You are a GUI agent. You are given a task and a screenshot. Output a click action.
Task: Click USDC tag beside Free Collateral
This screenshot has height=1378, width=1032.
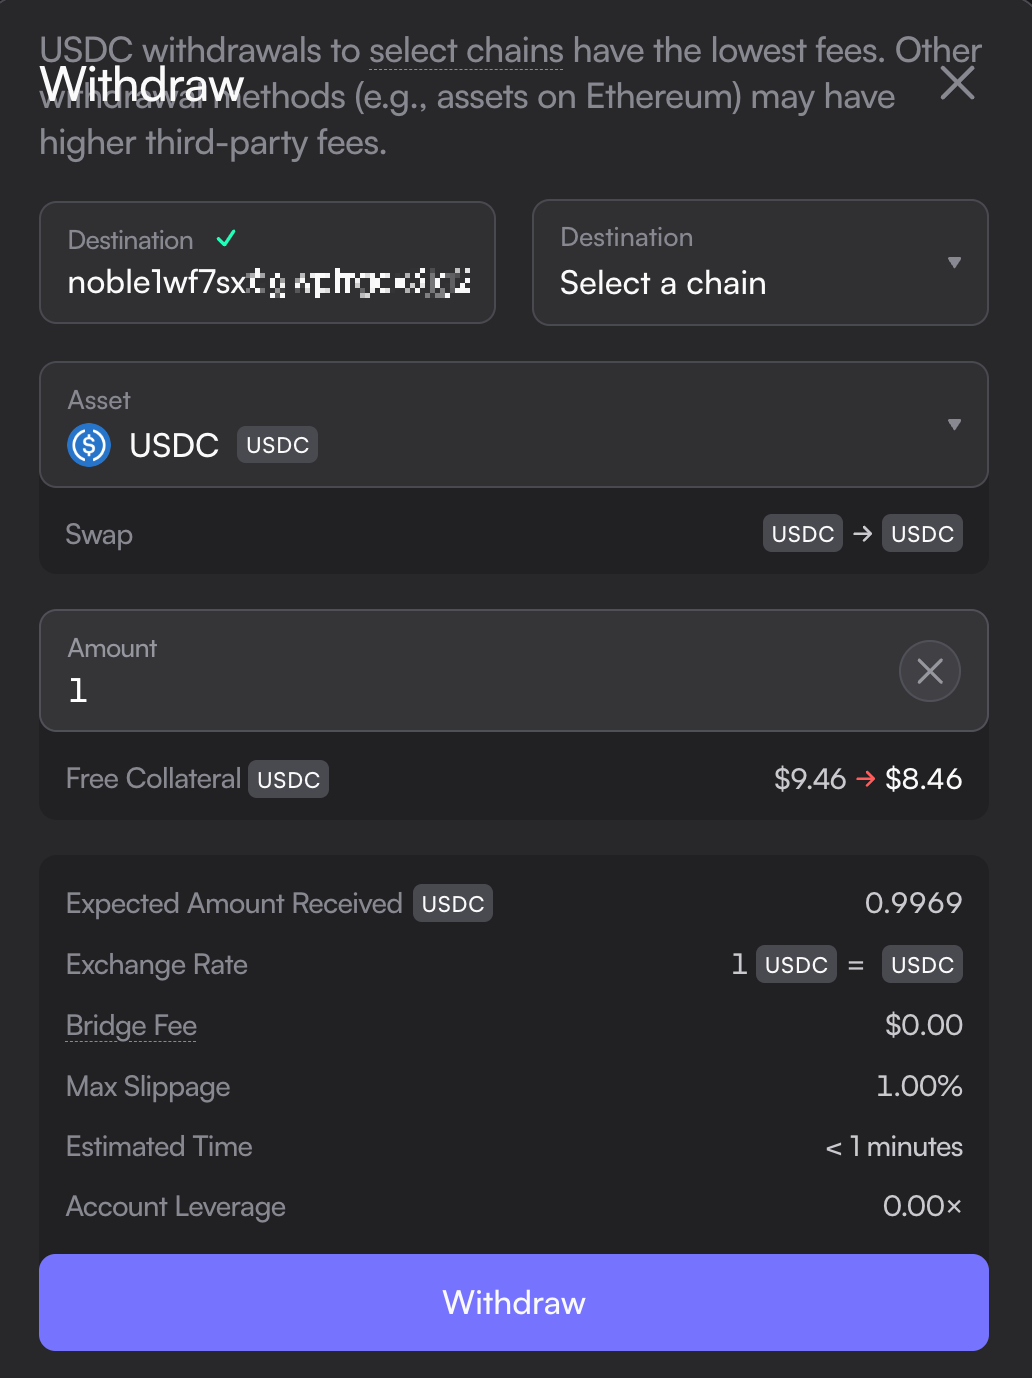[289, 779]
